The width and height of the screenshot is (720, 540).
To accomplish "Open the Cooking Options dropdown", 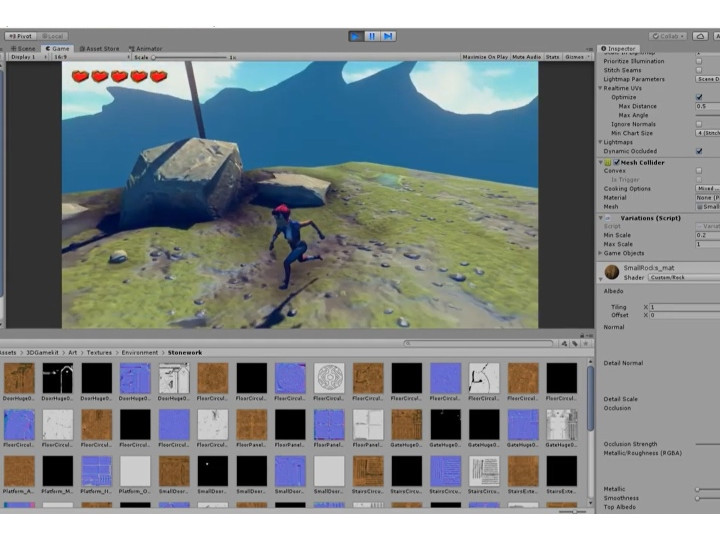I will coord(708,188).
